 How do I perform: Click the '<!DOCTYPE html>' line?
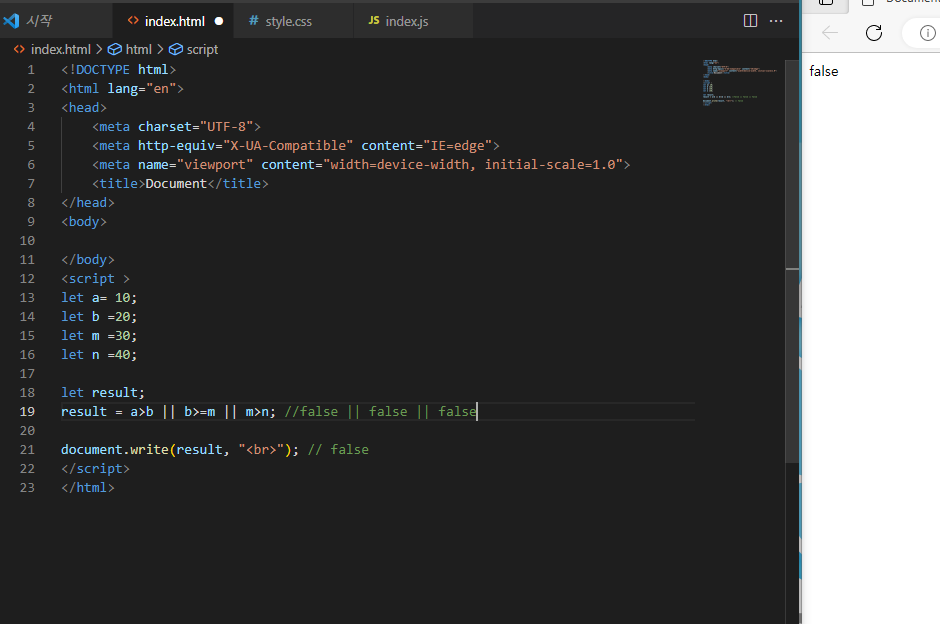[119, 70]
